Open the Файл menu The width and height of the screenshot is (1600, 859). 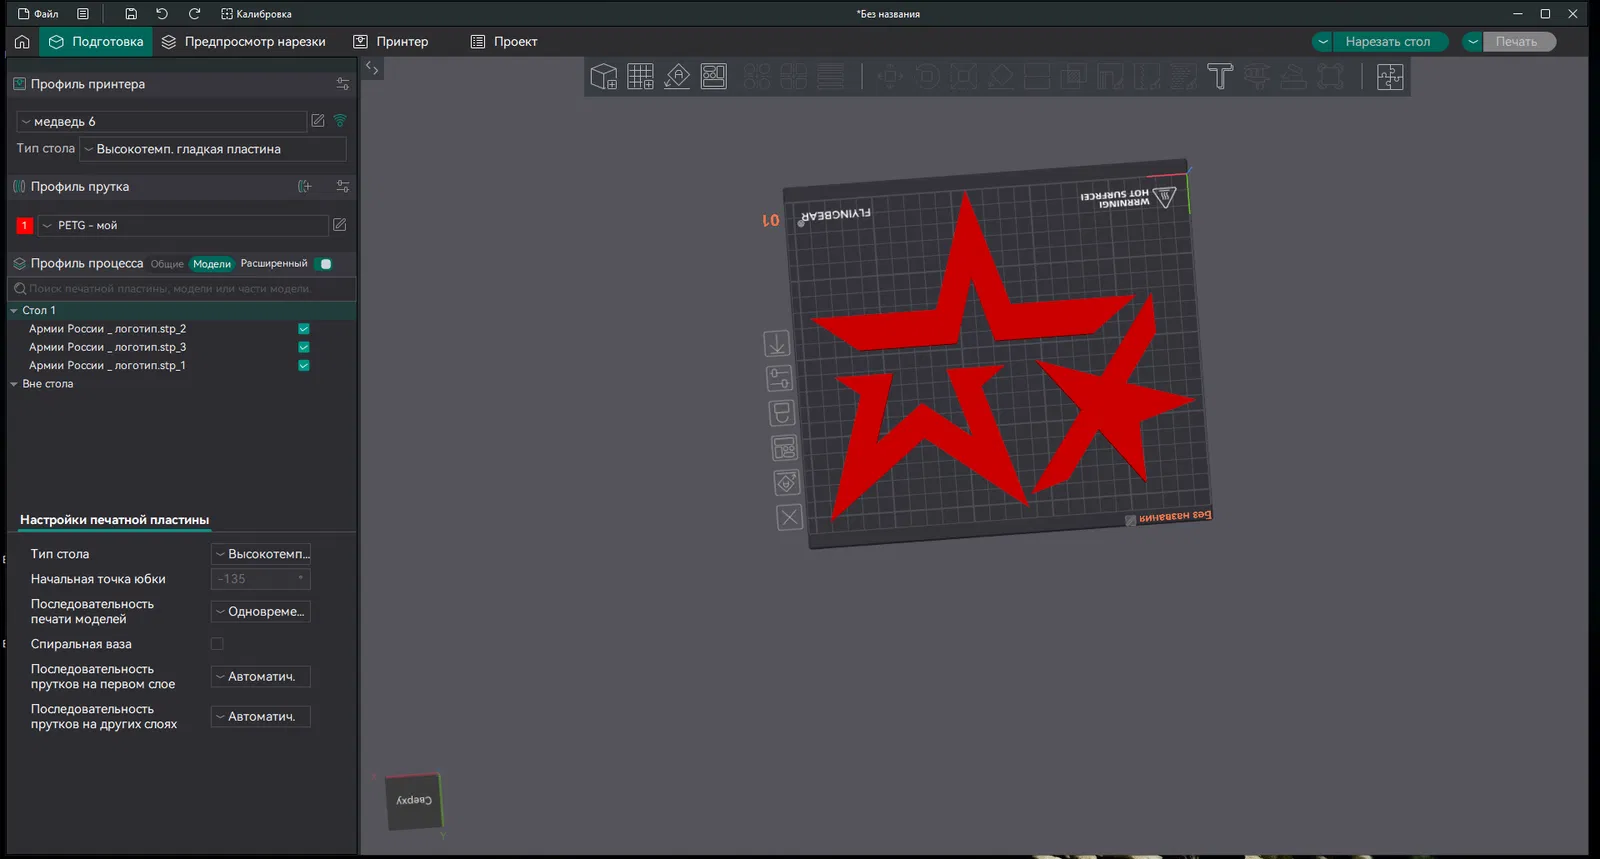39,14
